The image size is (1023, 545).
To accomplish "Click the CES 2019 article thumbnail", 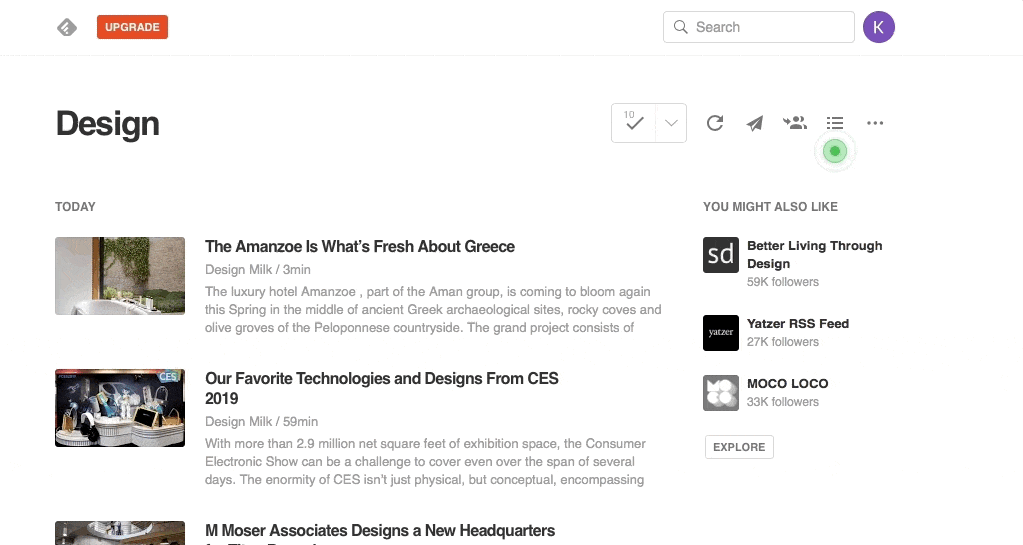I will (x=120, y=408).
